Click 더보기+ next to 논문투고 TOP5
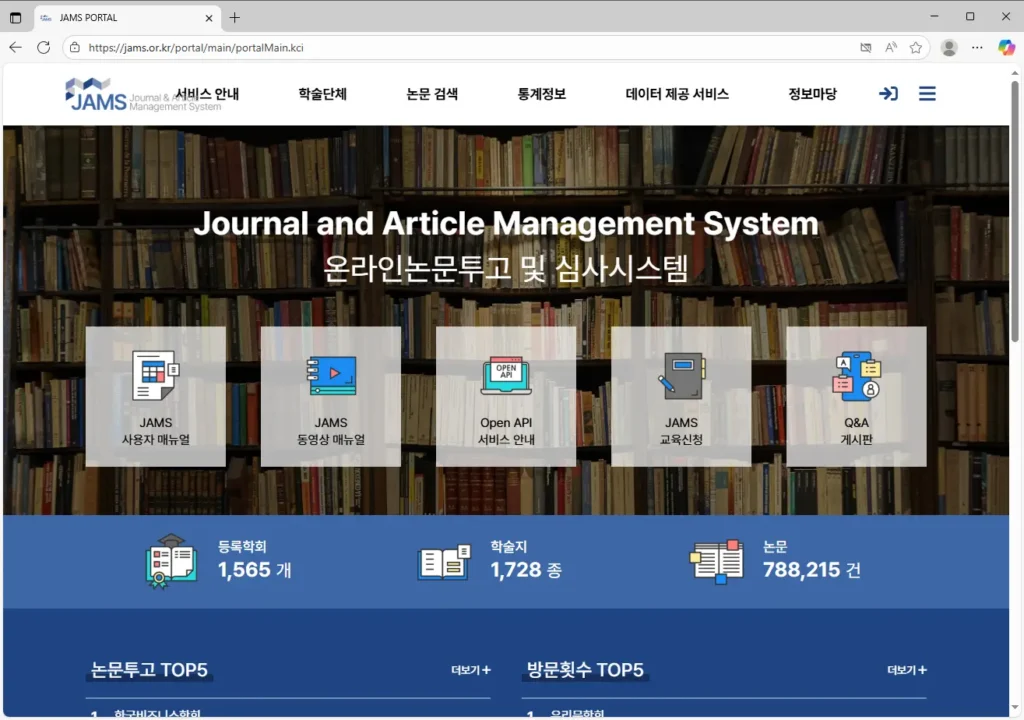Viewport: 1024px width, 720px height. coord(471,670)
